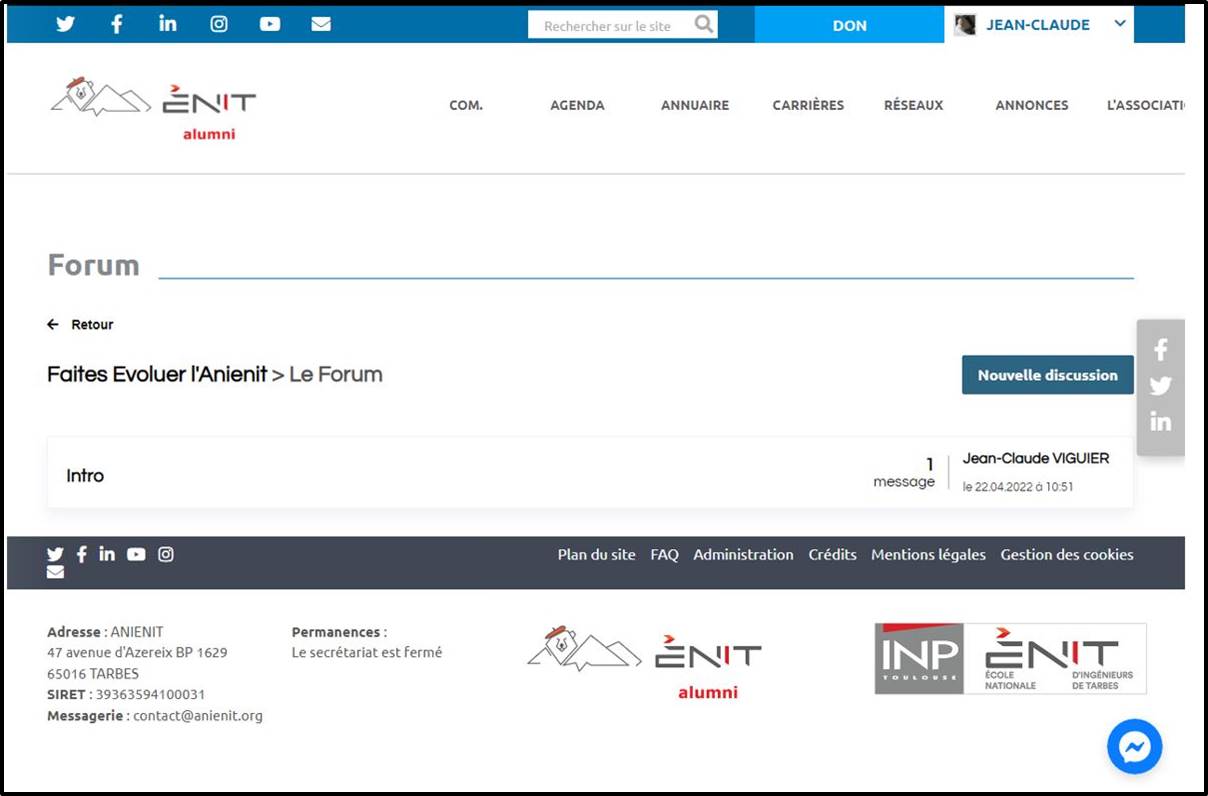Screen dimensions: 1208x796
Task: Open LinkedIn icon in top header bar
Action: [x=168, y=24]
